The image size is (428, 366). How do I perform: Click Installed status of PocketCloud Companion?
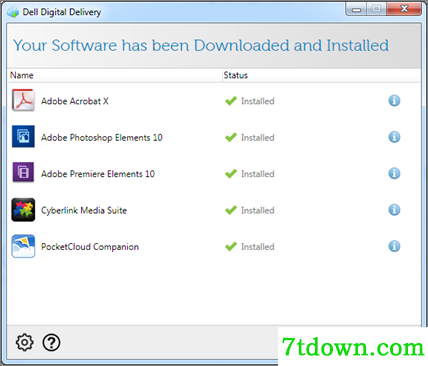point(258,247)
